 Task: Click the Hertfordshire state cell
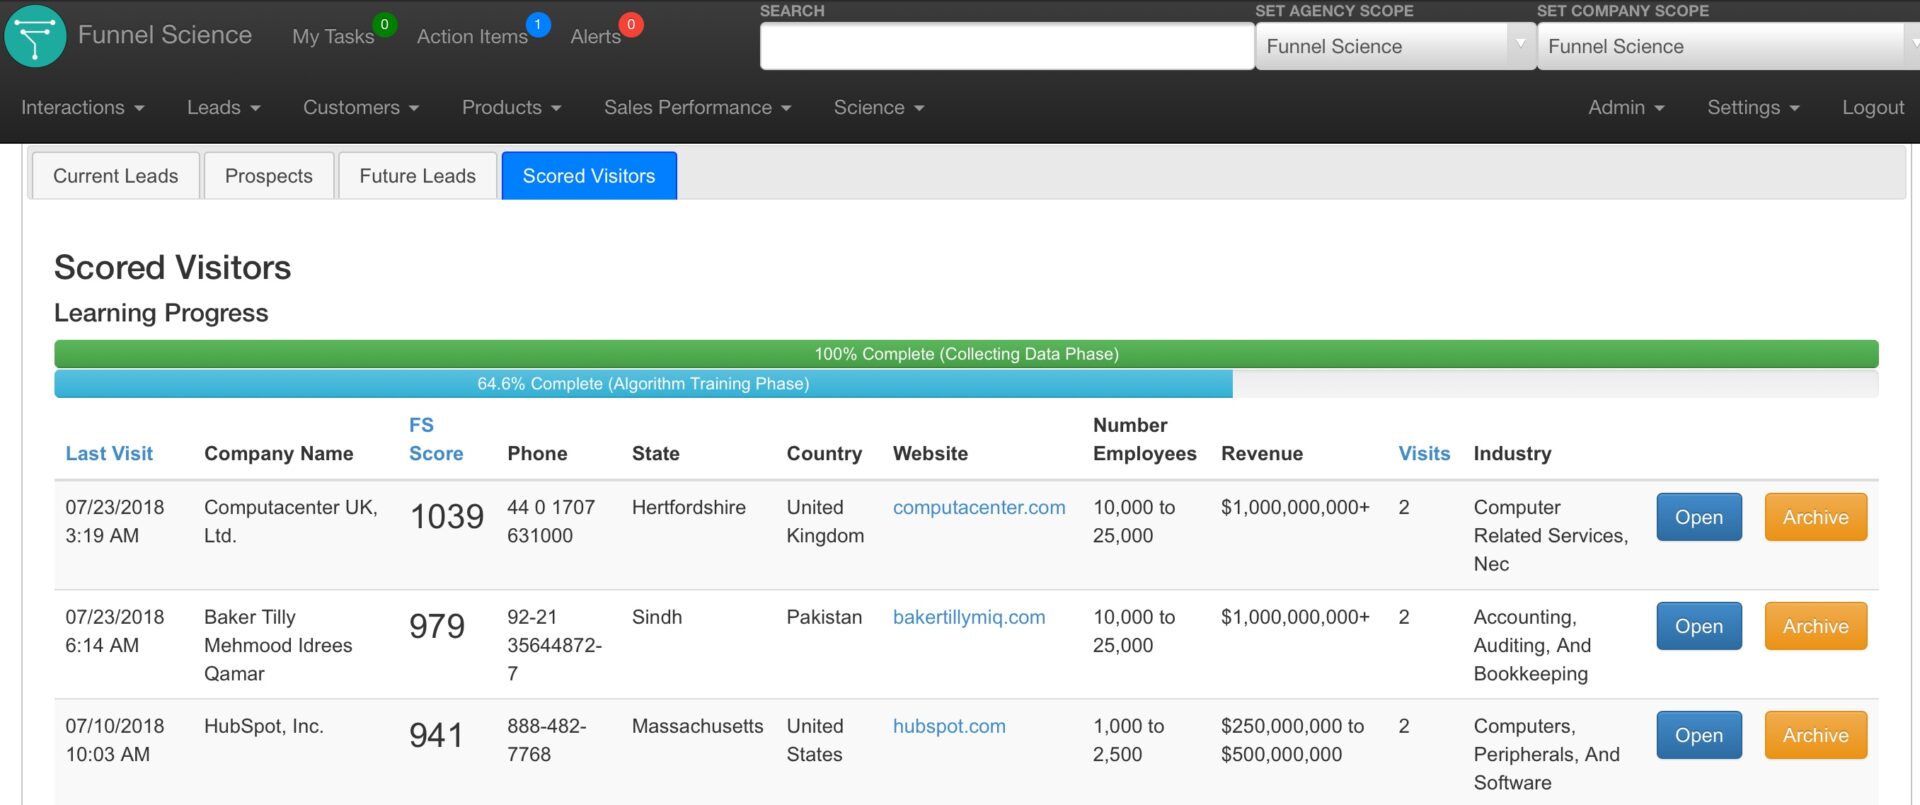[x=689, y=508]
